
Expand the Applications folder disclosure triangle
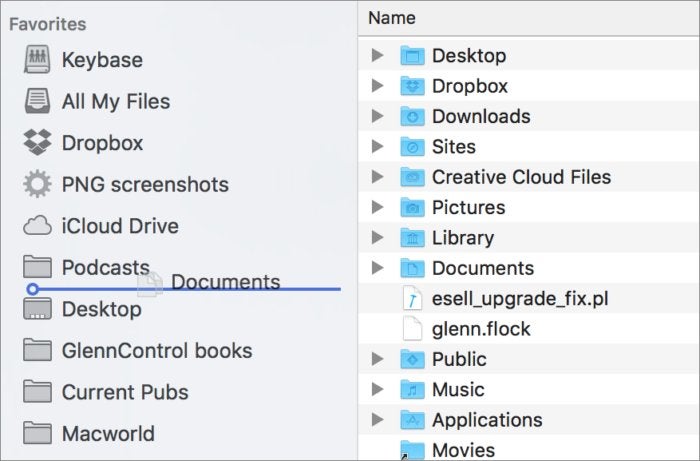click(378, 419)
